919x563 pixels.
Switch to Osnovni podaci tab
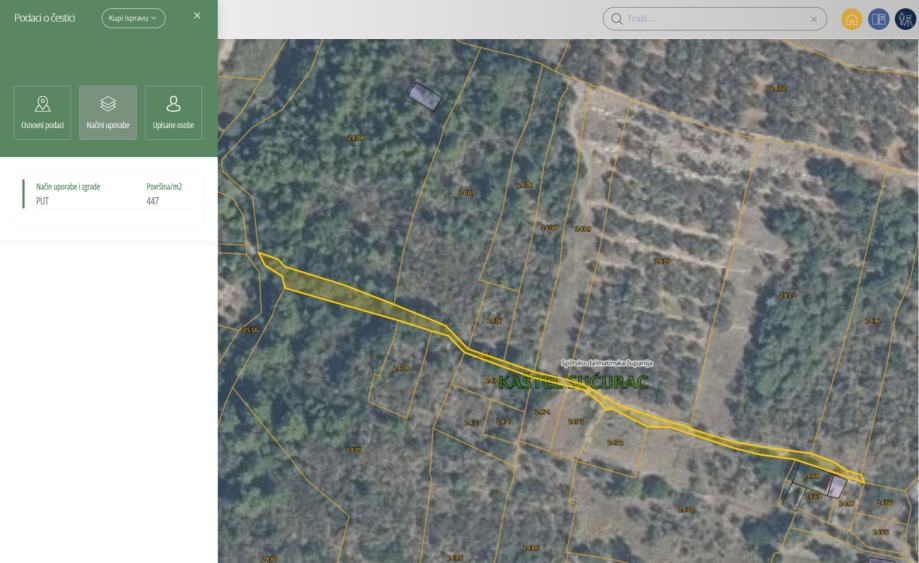[x=42, y=112]
